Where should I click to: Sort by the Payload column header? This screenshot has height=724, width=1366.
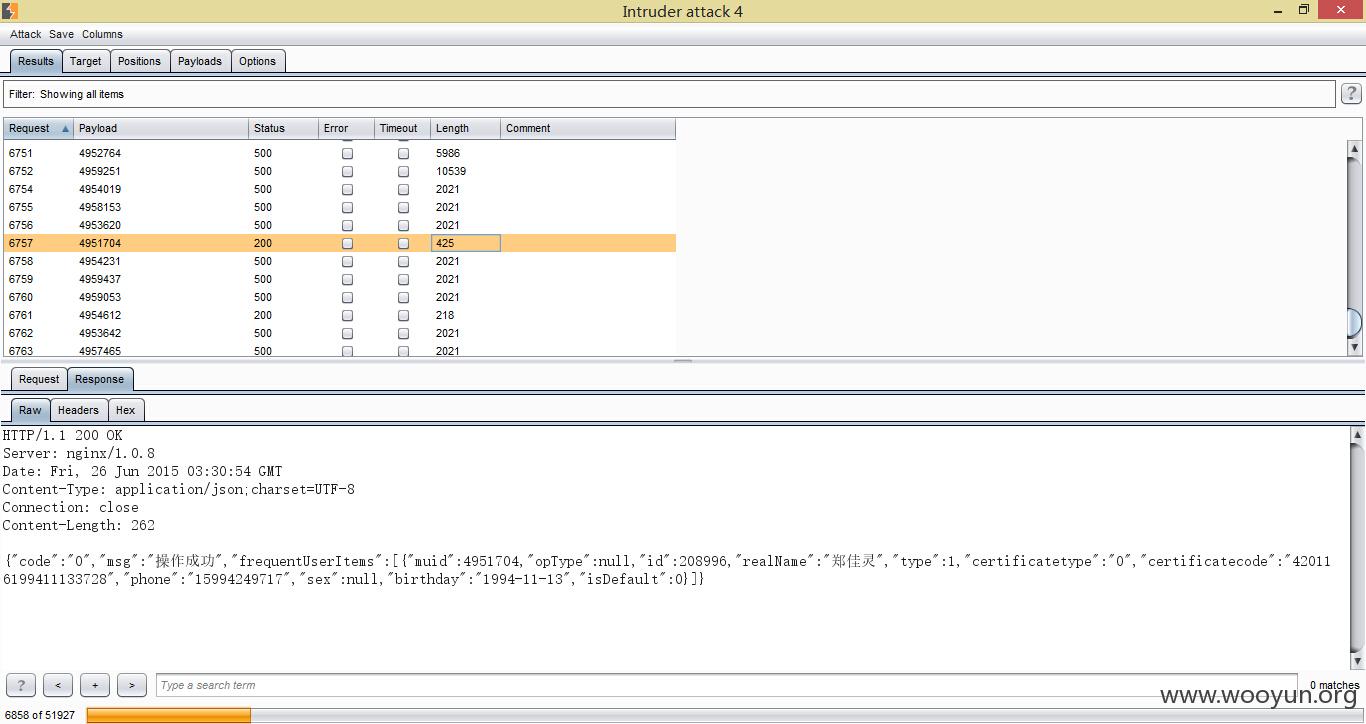pos(161,128)
